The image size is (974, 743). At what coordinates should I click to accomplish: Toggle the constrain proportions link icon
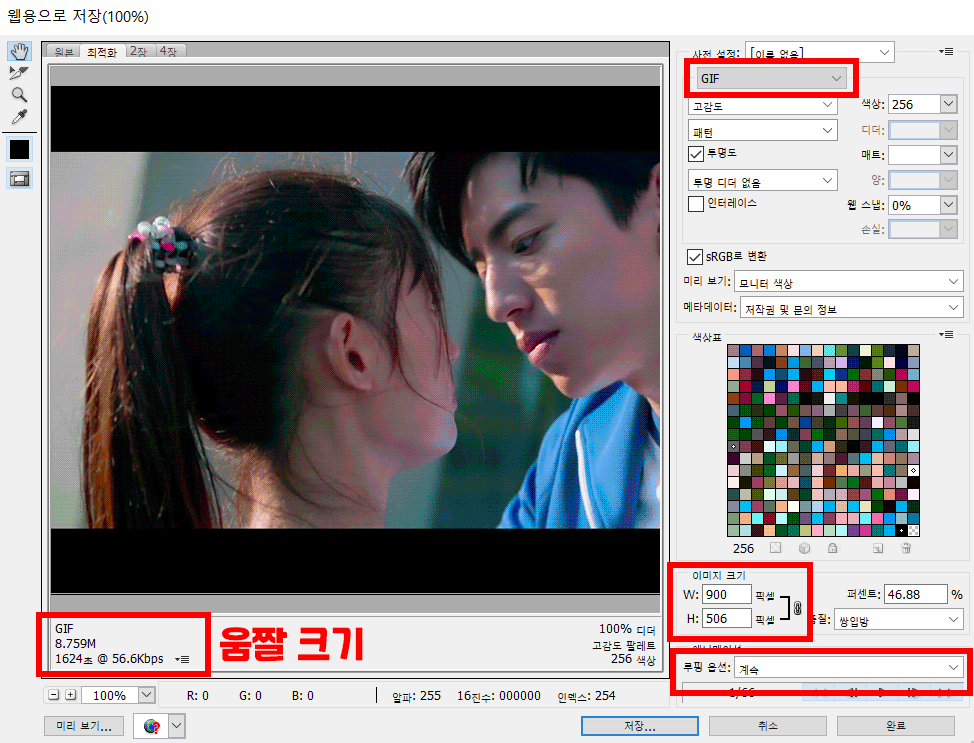click(x=798, y=608)
